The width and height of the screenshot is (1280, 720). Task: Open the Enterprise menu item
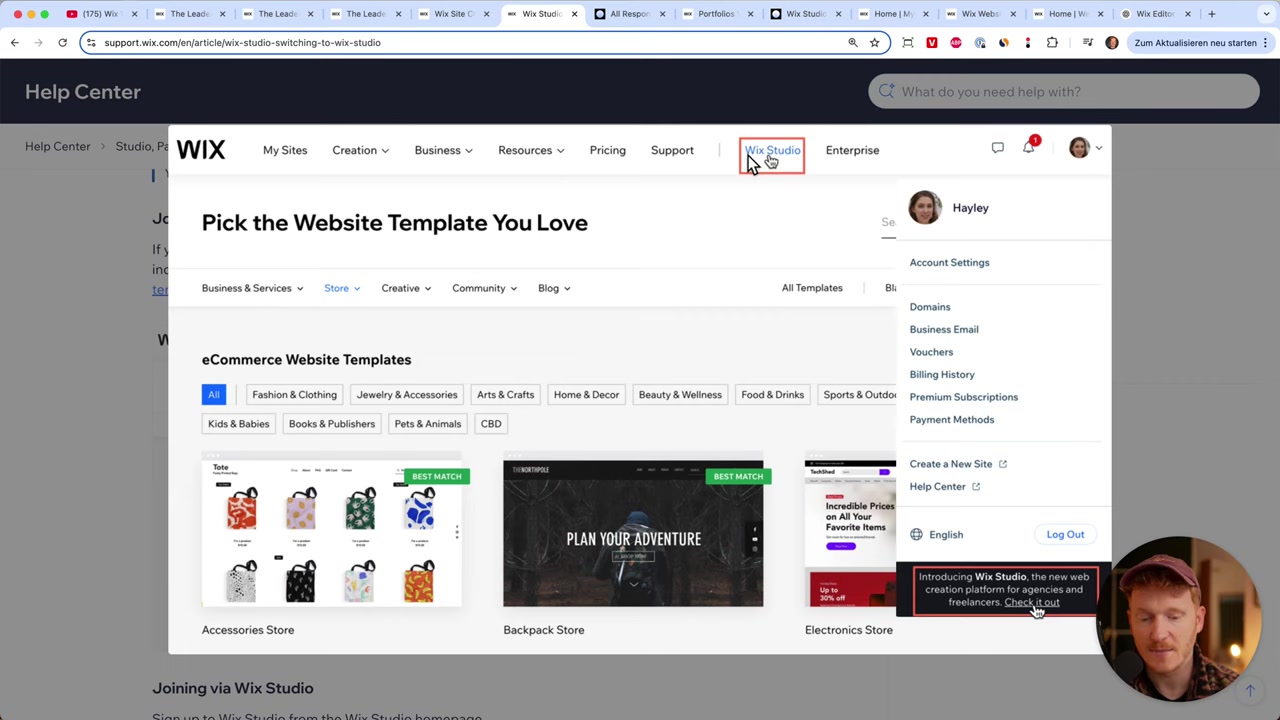tap(852, 150)
